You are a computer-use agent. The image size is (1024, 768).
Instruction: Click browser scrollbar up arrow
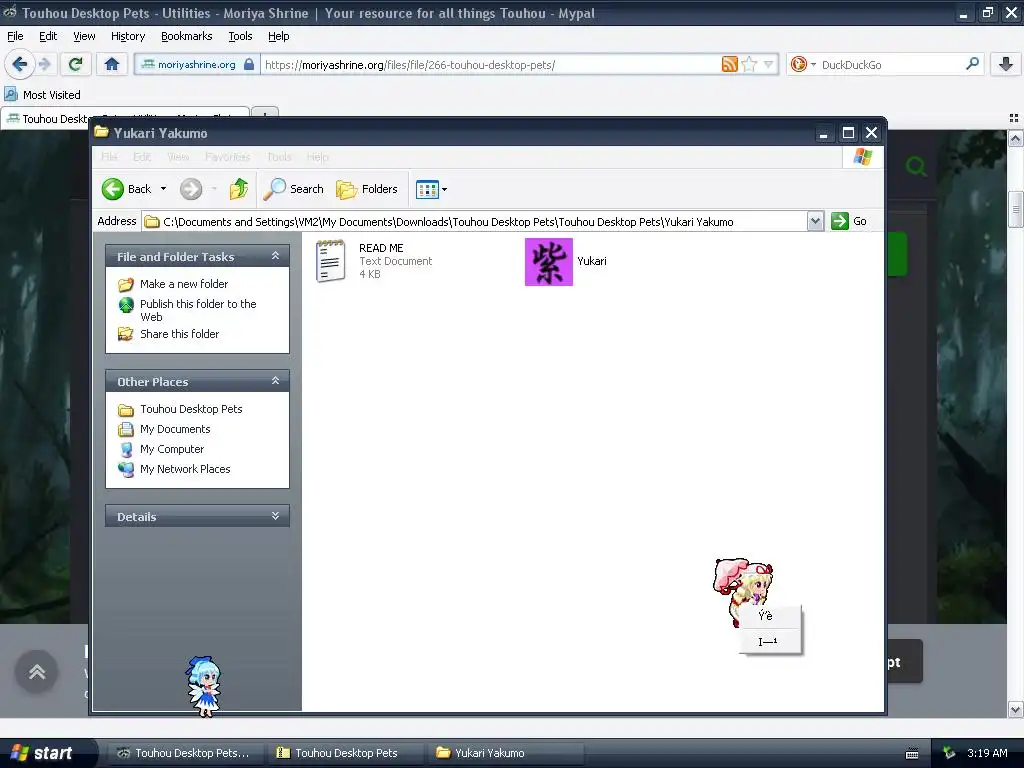(x=1016, y=138)
